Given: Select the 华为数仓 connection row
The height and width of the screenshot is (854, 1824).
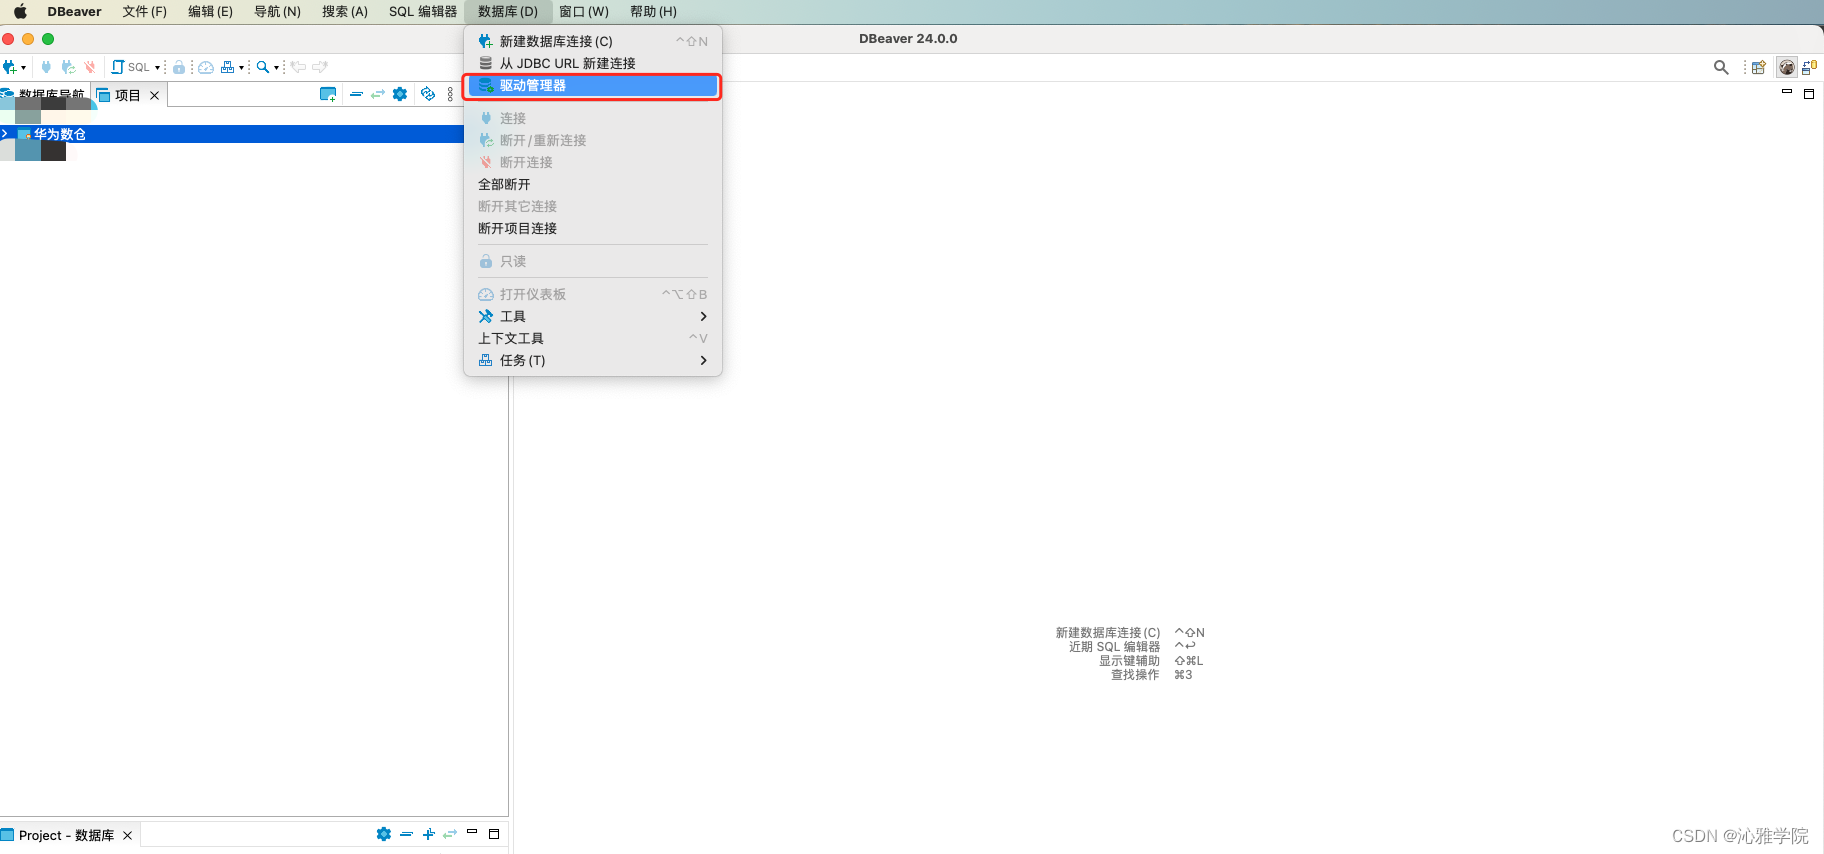Looking at the screenshot, I should point(232,134).
